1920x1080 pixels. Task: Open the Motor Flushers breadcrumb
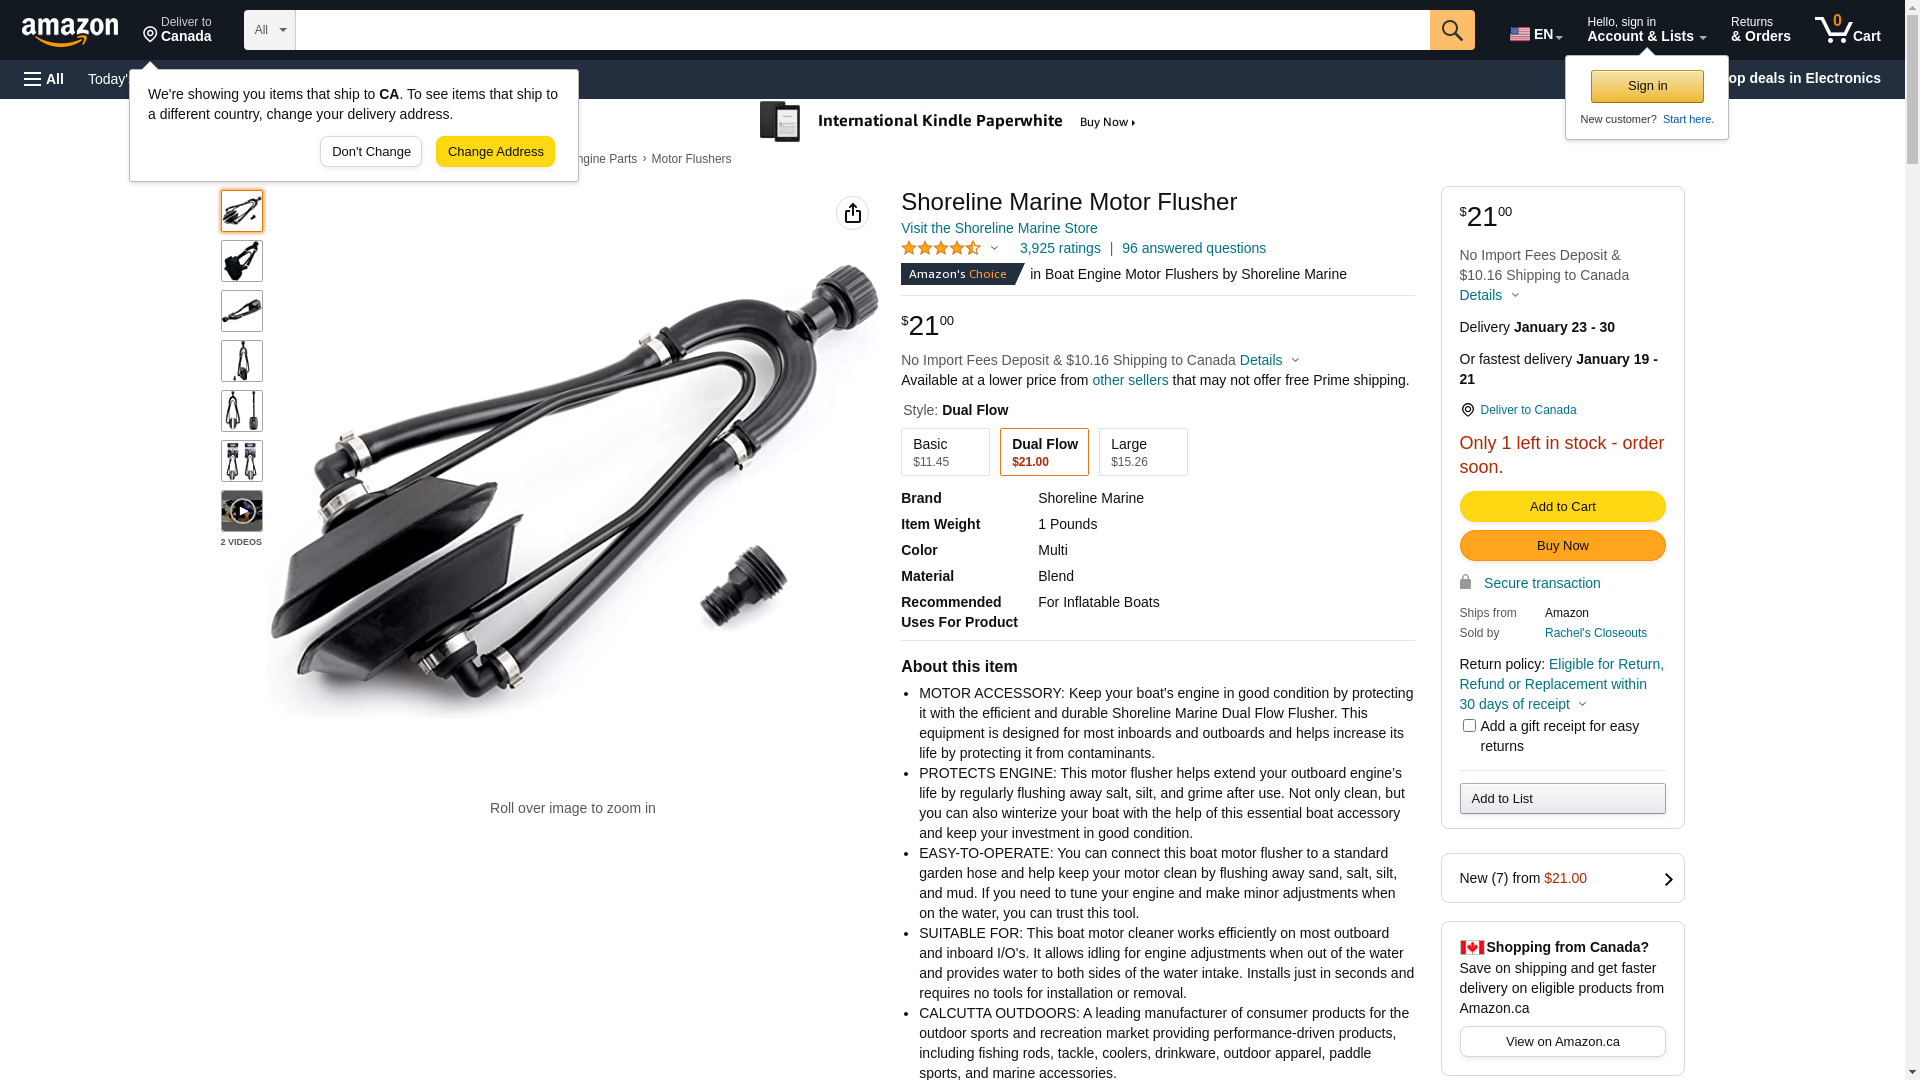coord(691,159)
